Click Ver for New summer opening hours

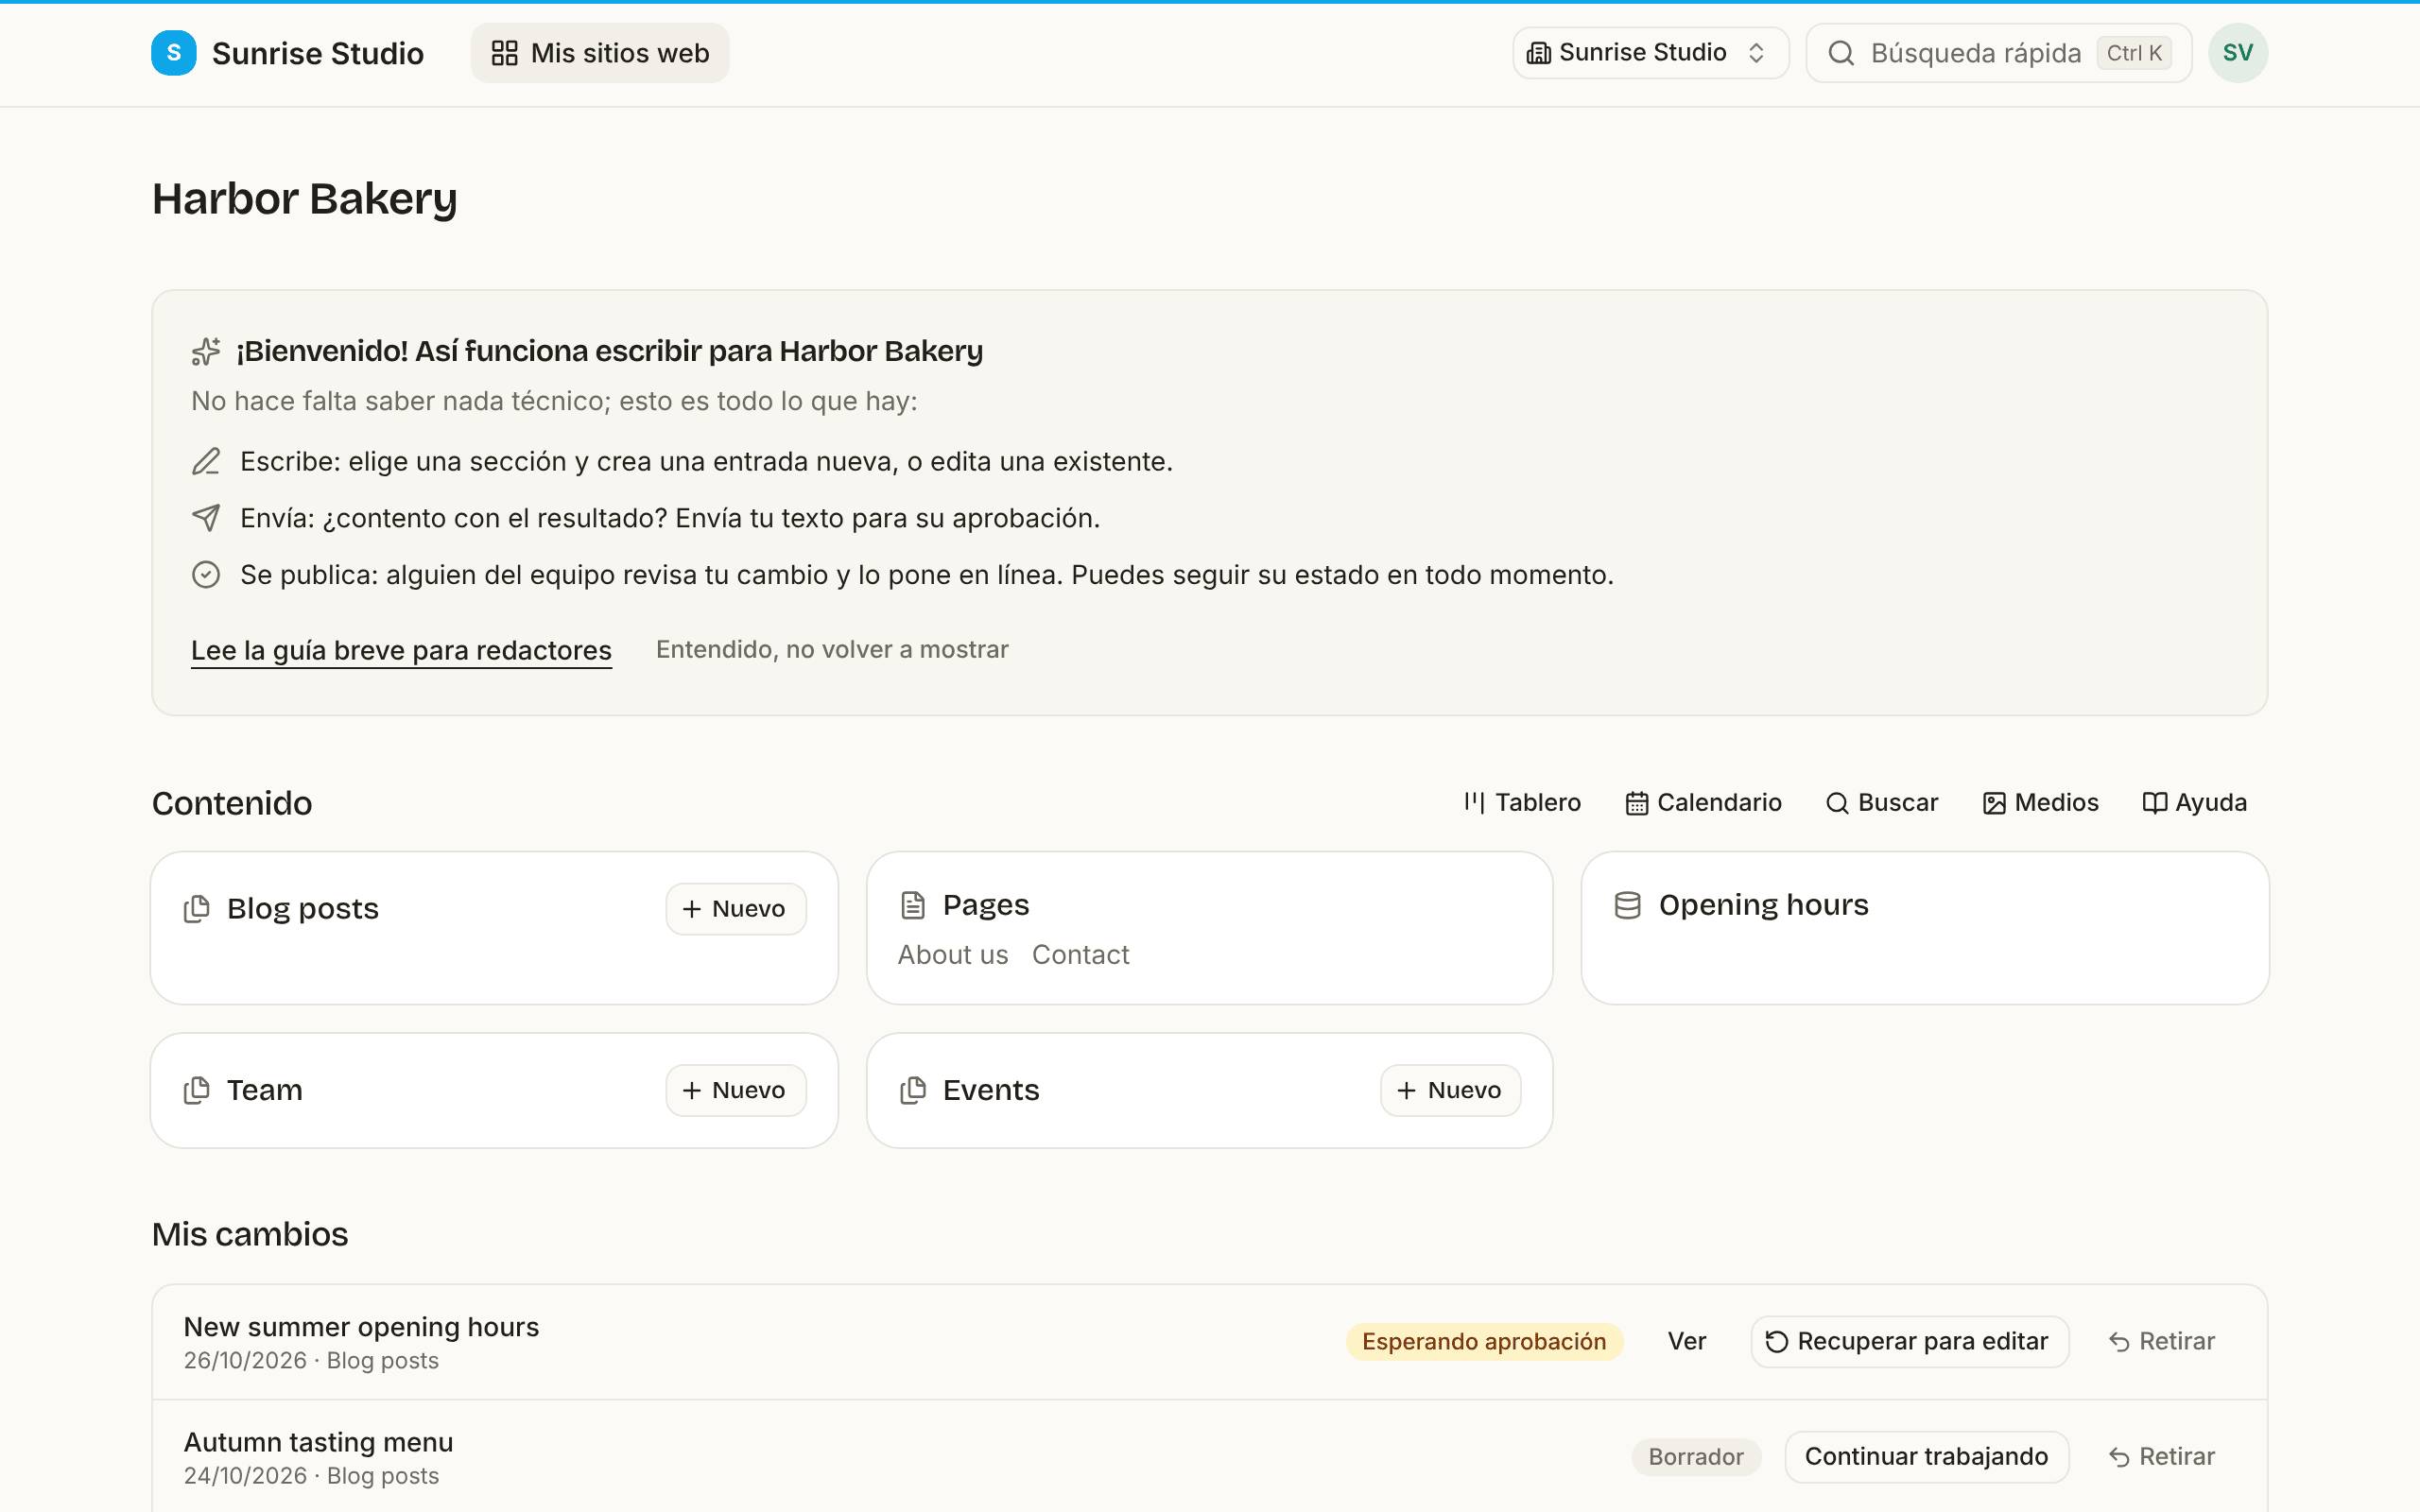click(x=1686, y=1342)
